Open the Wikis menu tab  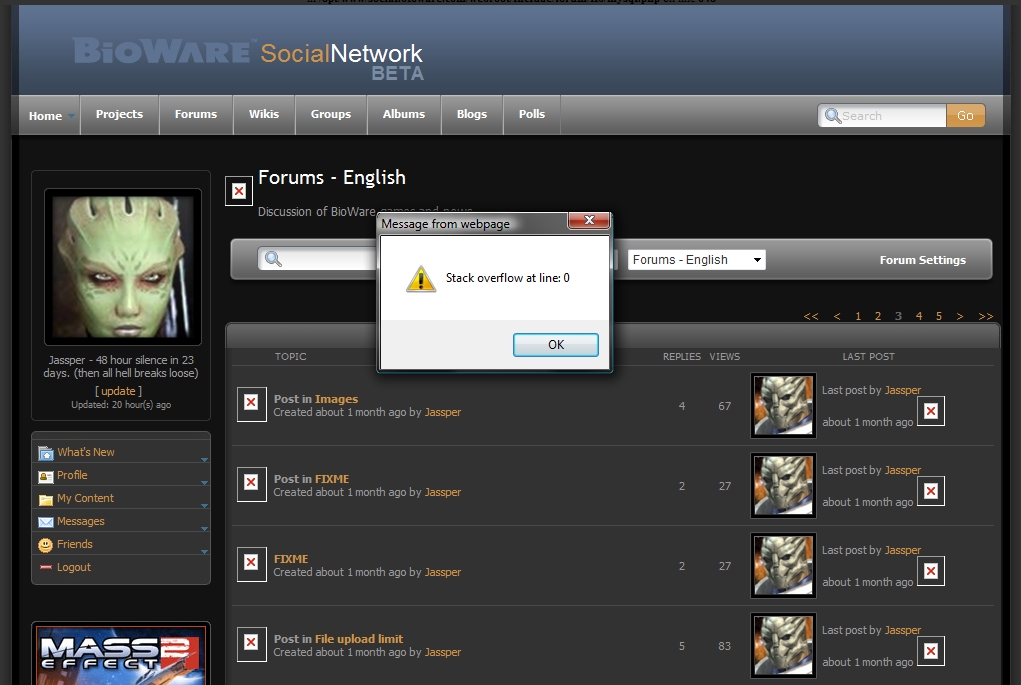click(264, 114)
